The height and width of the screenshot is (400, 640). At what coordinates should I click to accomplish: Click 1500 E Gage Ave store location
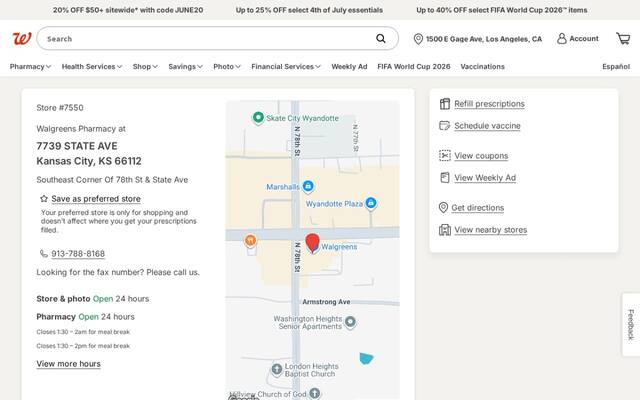click(x=484, y=39)
